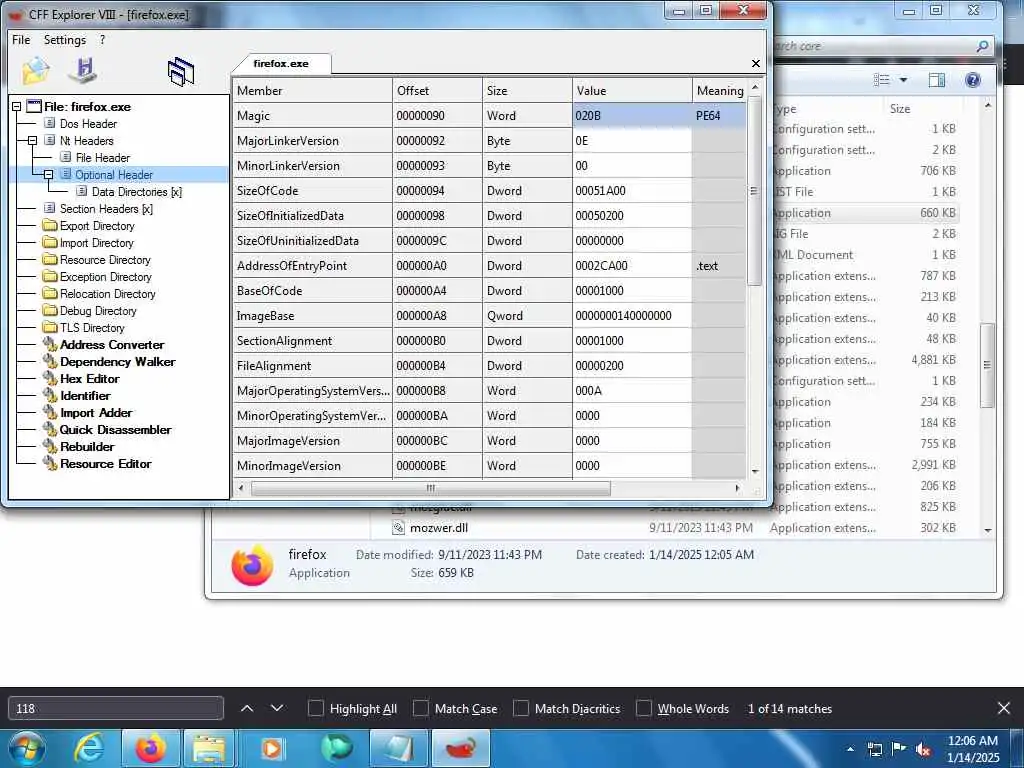Open Windows Media Player from taskbar
Viewport: 1024px width, 768px height.
271,748
